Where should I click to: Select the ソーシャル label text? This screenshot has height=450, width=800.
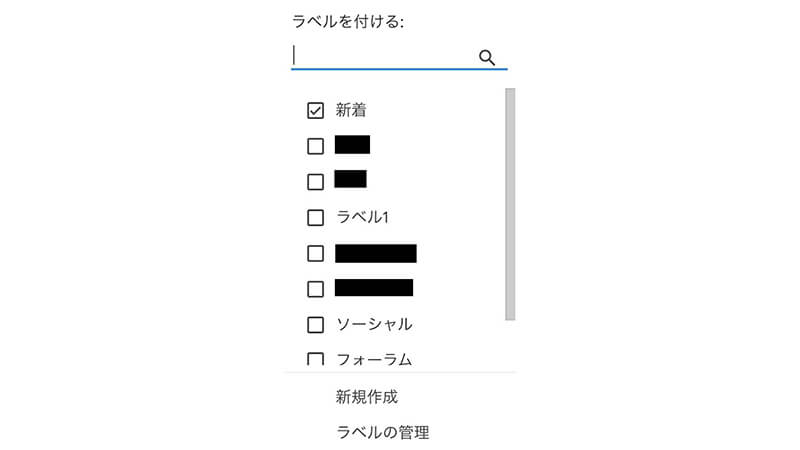tap(374, 324)
